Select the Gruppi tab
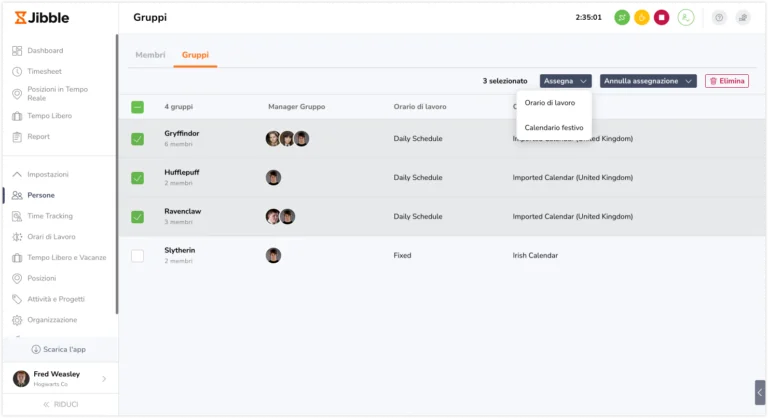Screen dimensions: 768x418 pos(195,55)
